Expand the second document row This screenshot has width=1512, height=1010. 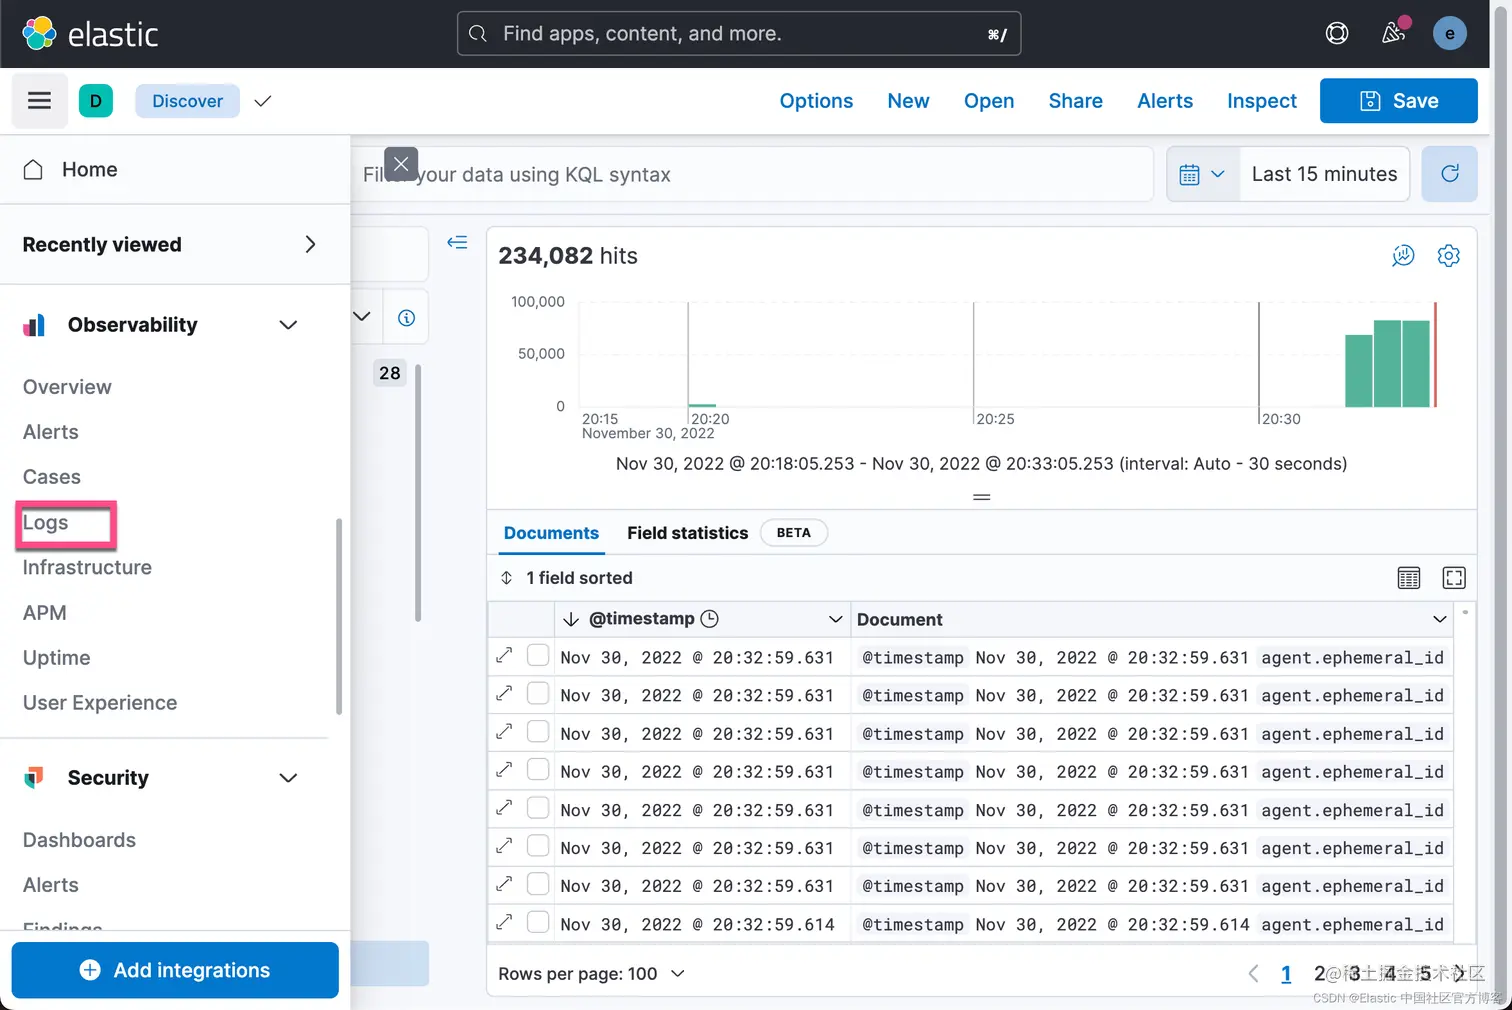(x=504, y=694)
